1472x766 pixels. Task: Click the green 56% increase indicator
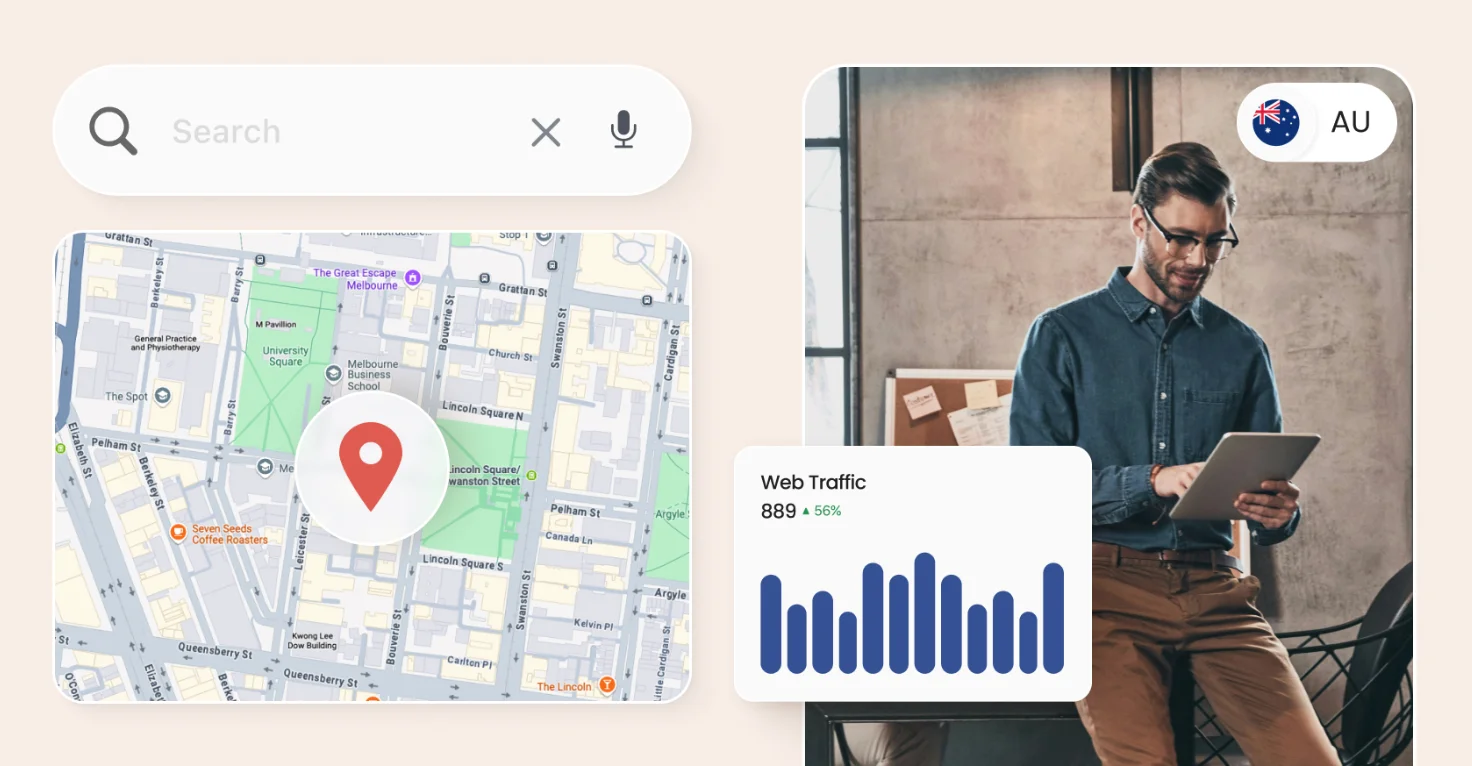click(x=824, y=511)
